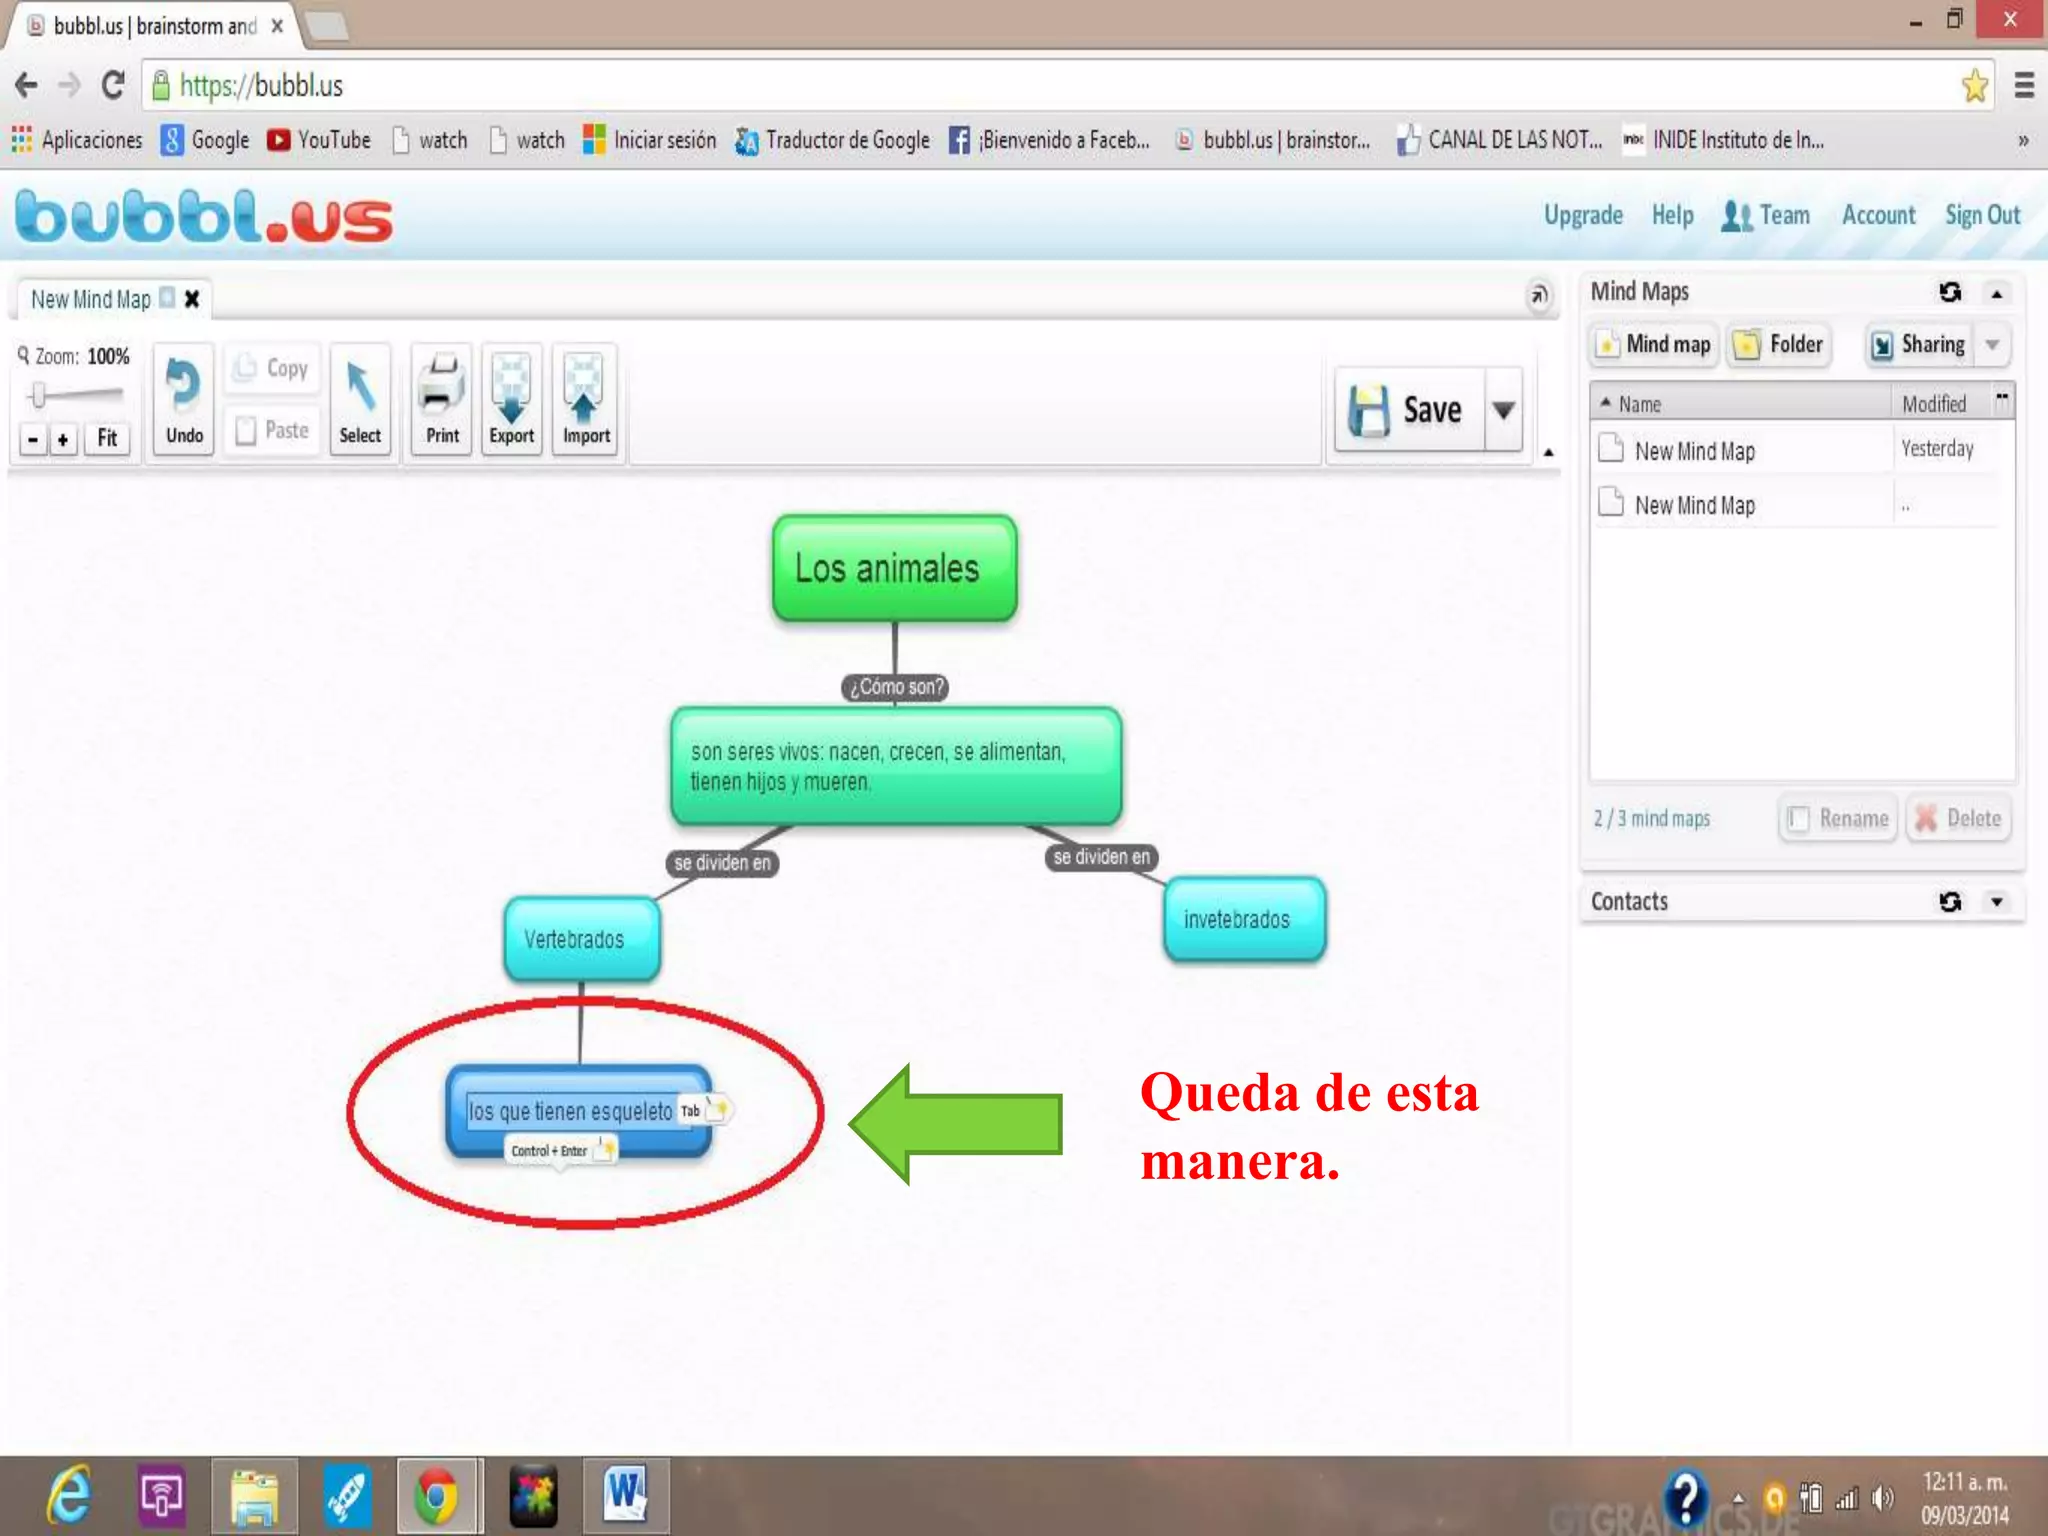Open the Save dropdown arrow
The image size is (2048, 1536).
[x=1503, y=410]
